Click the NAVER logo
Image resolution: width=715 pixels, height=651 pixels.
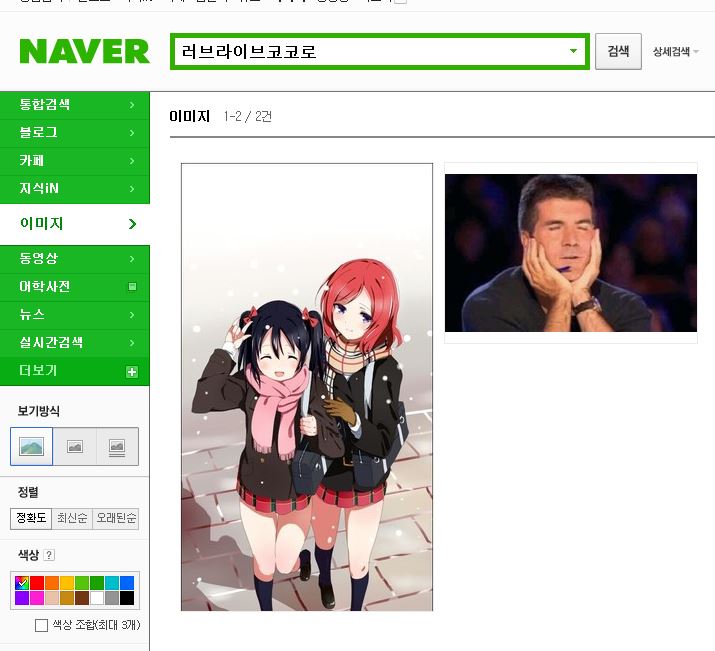click(84, 51)
